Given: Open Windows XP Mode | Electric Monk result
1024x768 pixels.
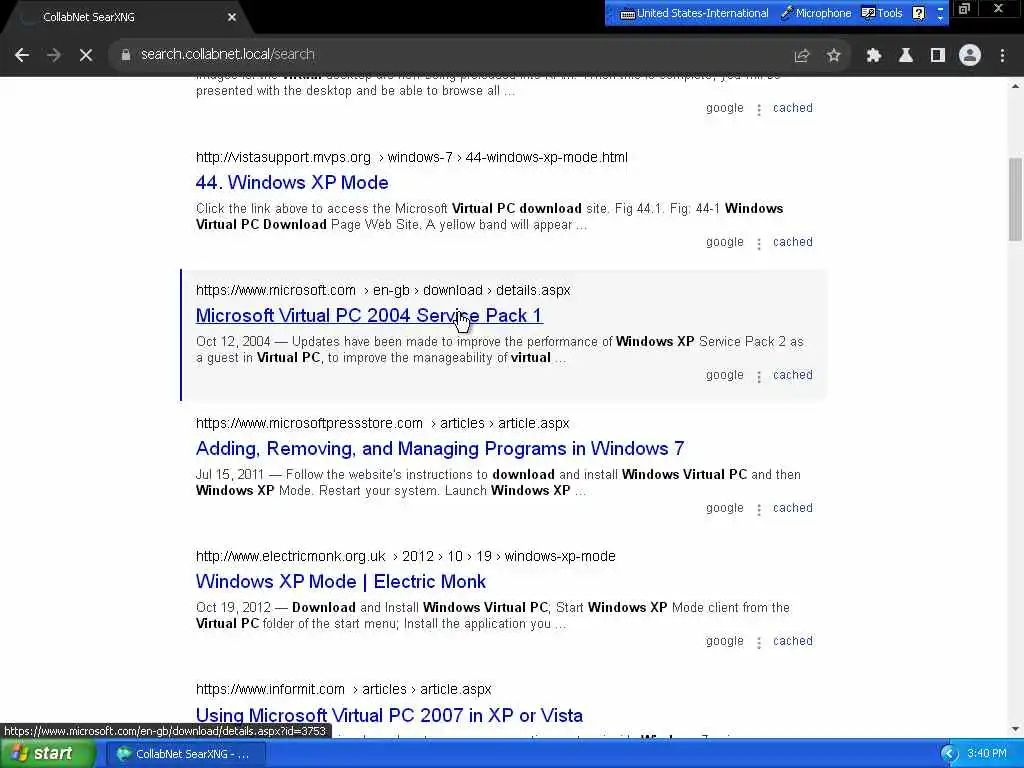Looking at the screenshot, I should [341, 581].
